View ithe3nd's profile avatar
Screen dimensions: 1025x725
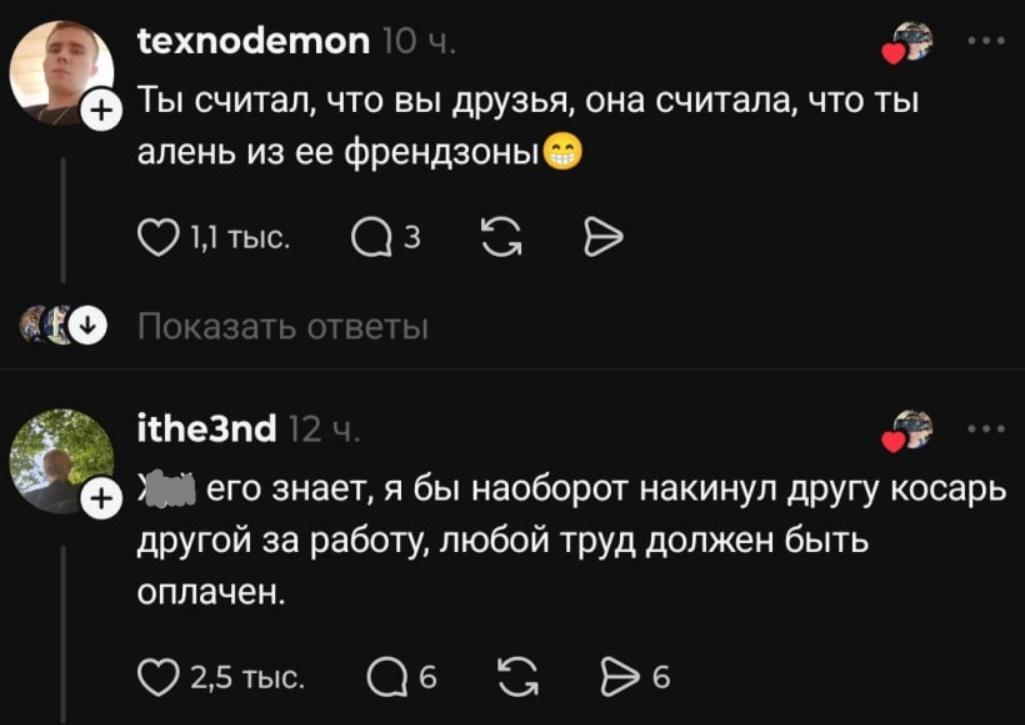[61, 462]
